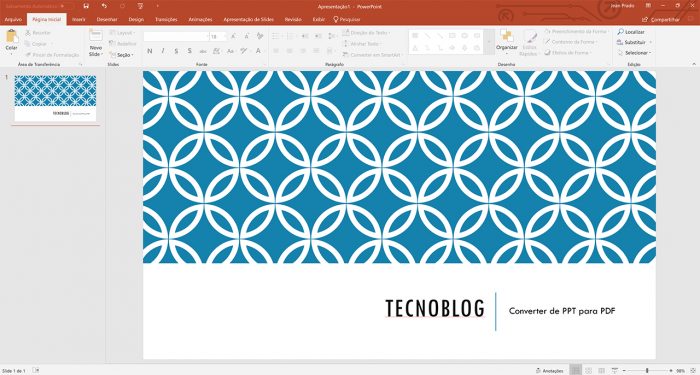Click the 'Converter de PPT para PDF' subtitle
This screenshot has height=375, width=700.
(562, 311)
